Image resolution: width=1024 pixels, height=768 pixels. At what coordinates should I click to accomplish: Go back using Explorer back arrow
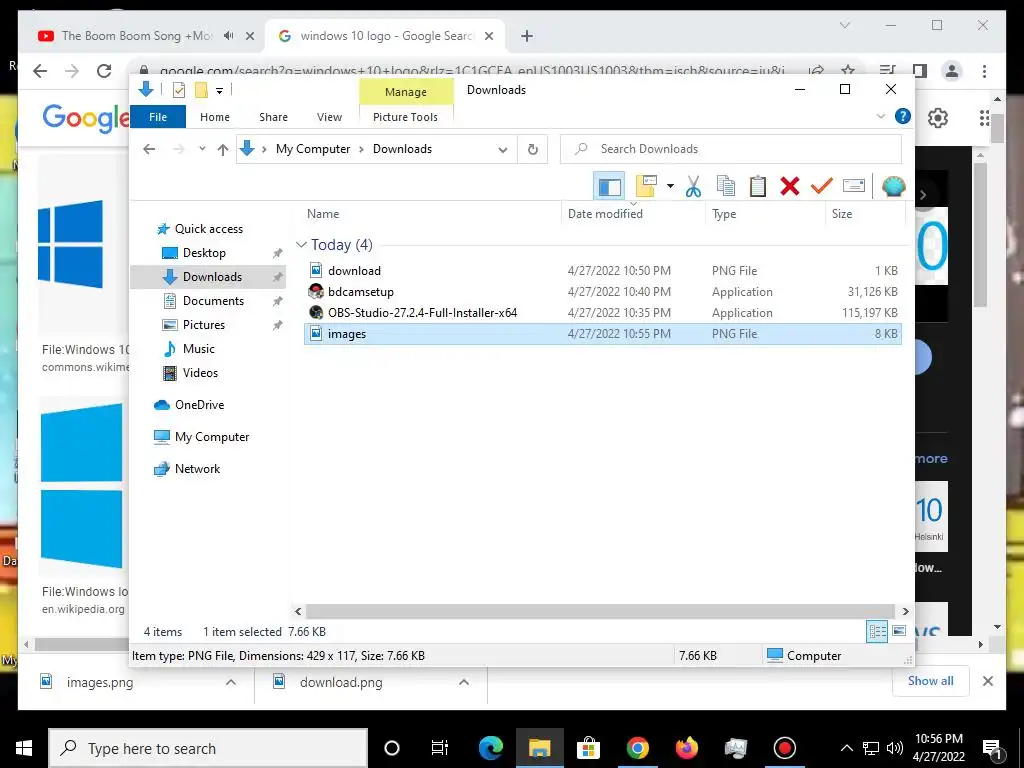click(x=149, y=150)
